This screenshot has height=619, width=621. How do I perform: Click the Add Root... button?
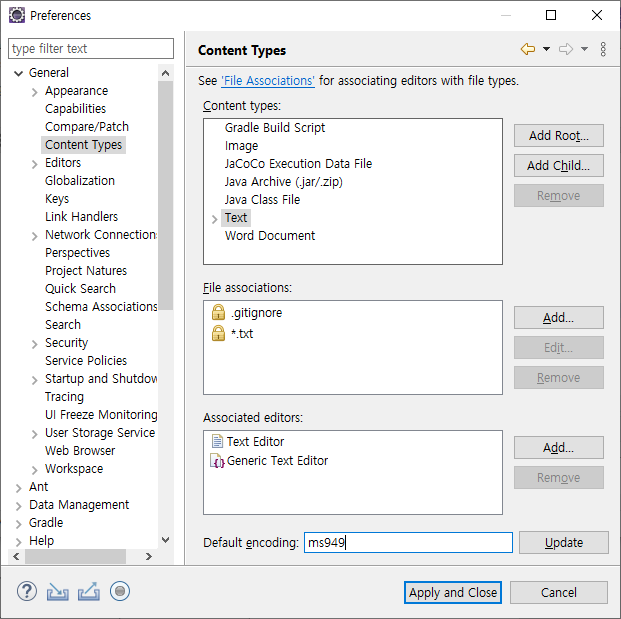point(559,135)
